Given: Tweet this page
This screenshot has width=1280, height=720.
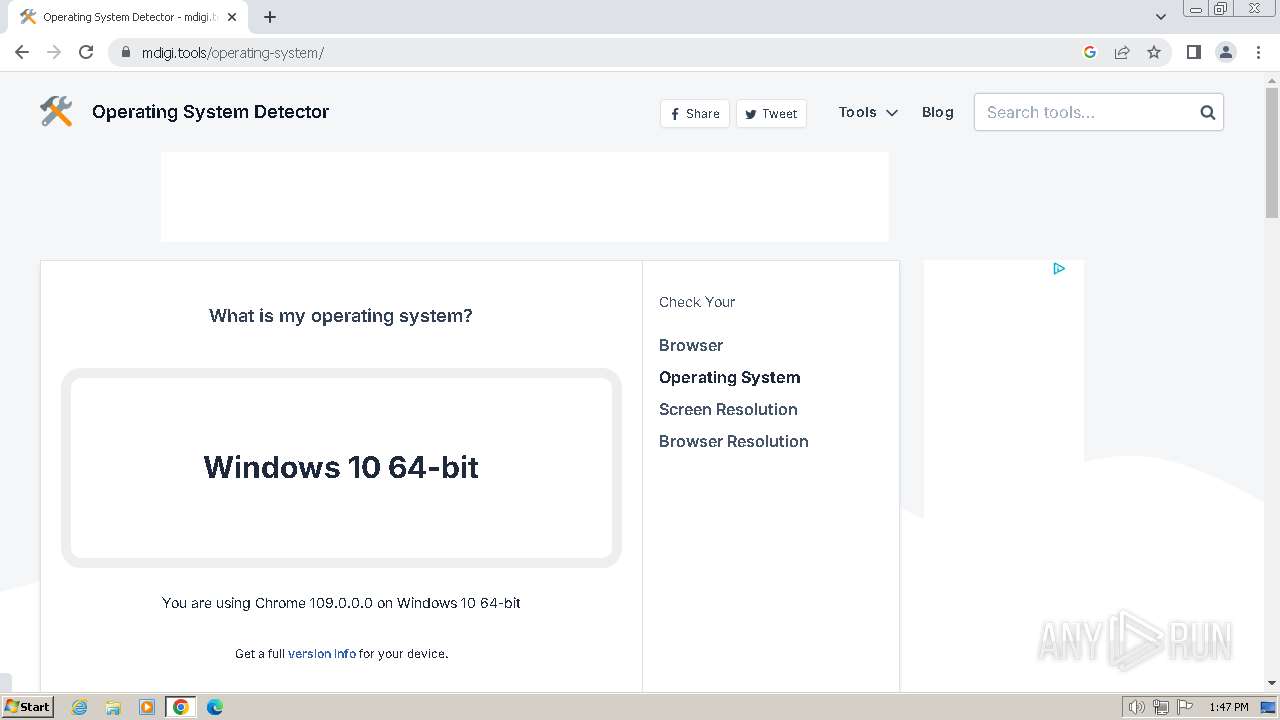Looking at the screenshot, I should [x=771, y=113].
